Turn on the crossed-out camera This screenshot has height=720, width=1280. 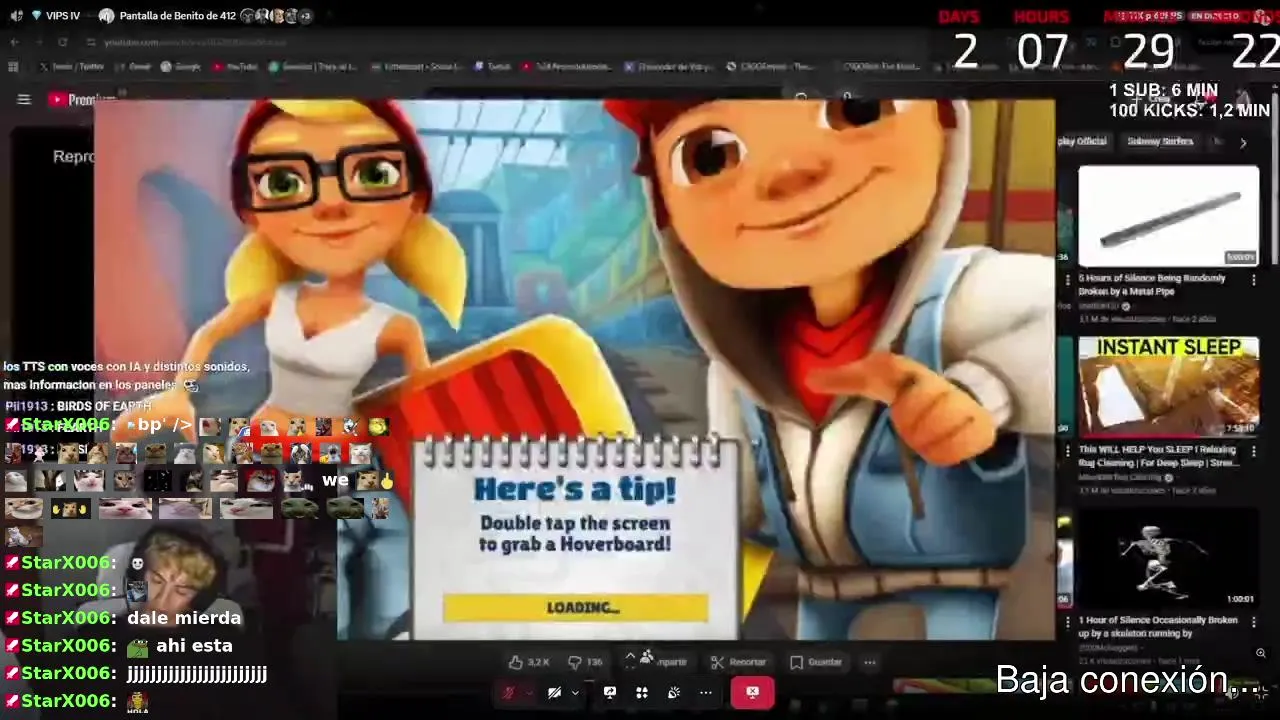[554, 692]
